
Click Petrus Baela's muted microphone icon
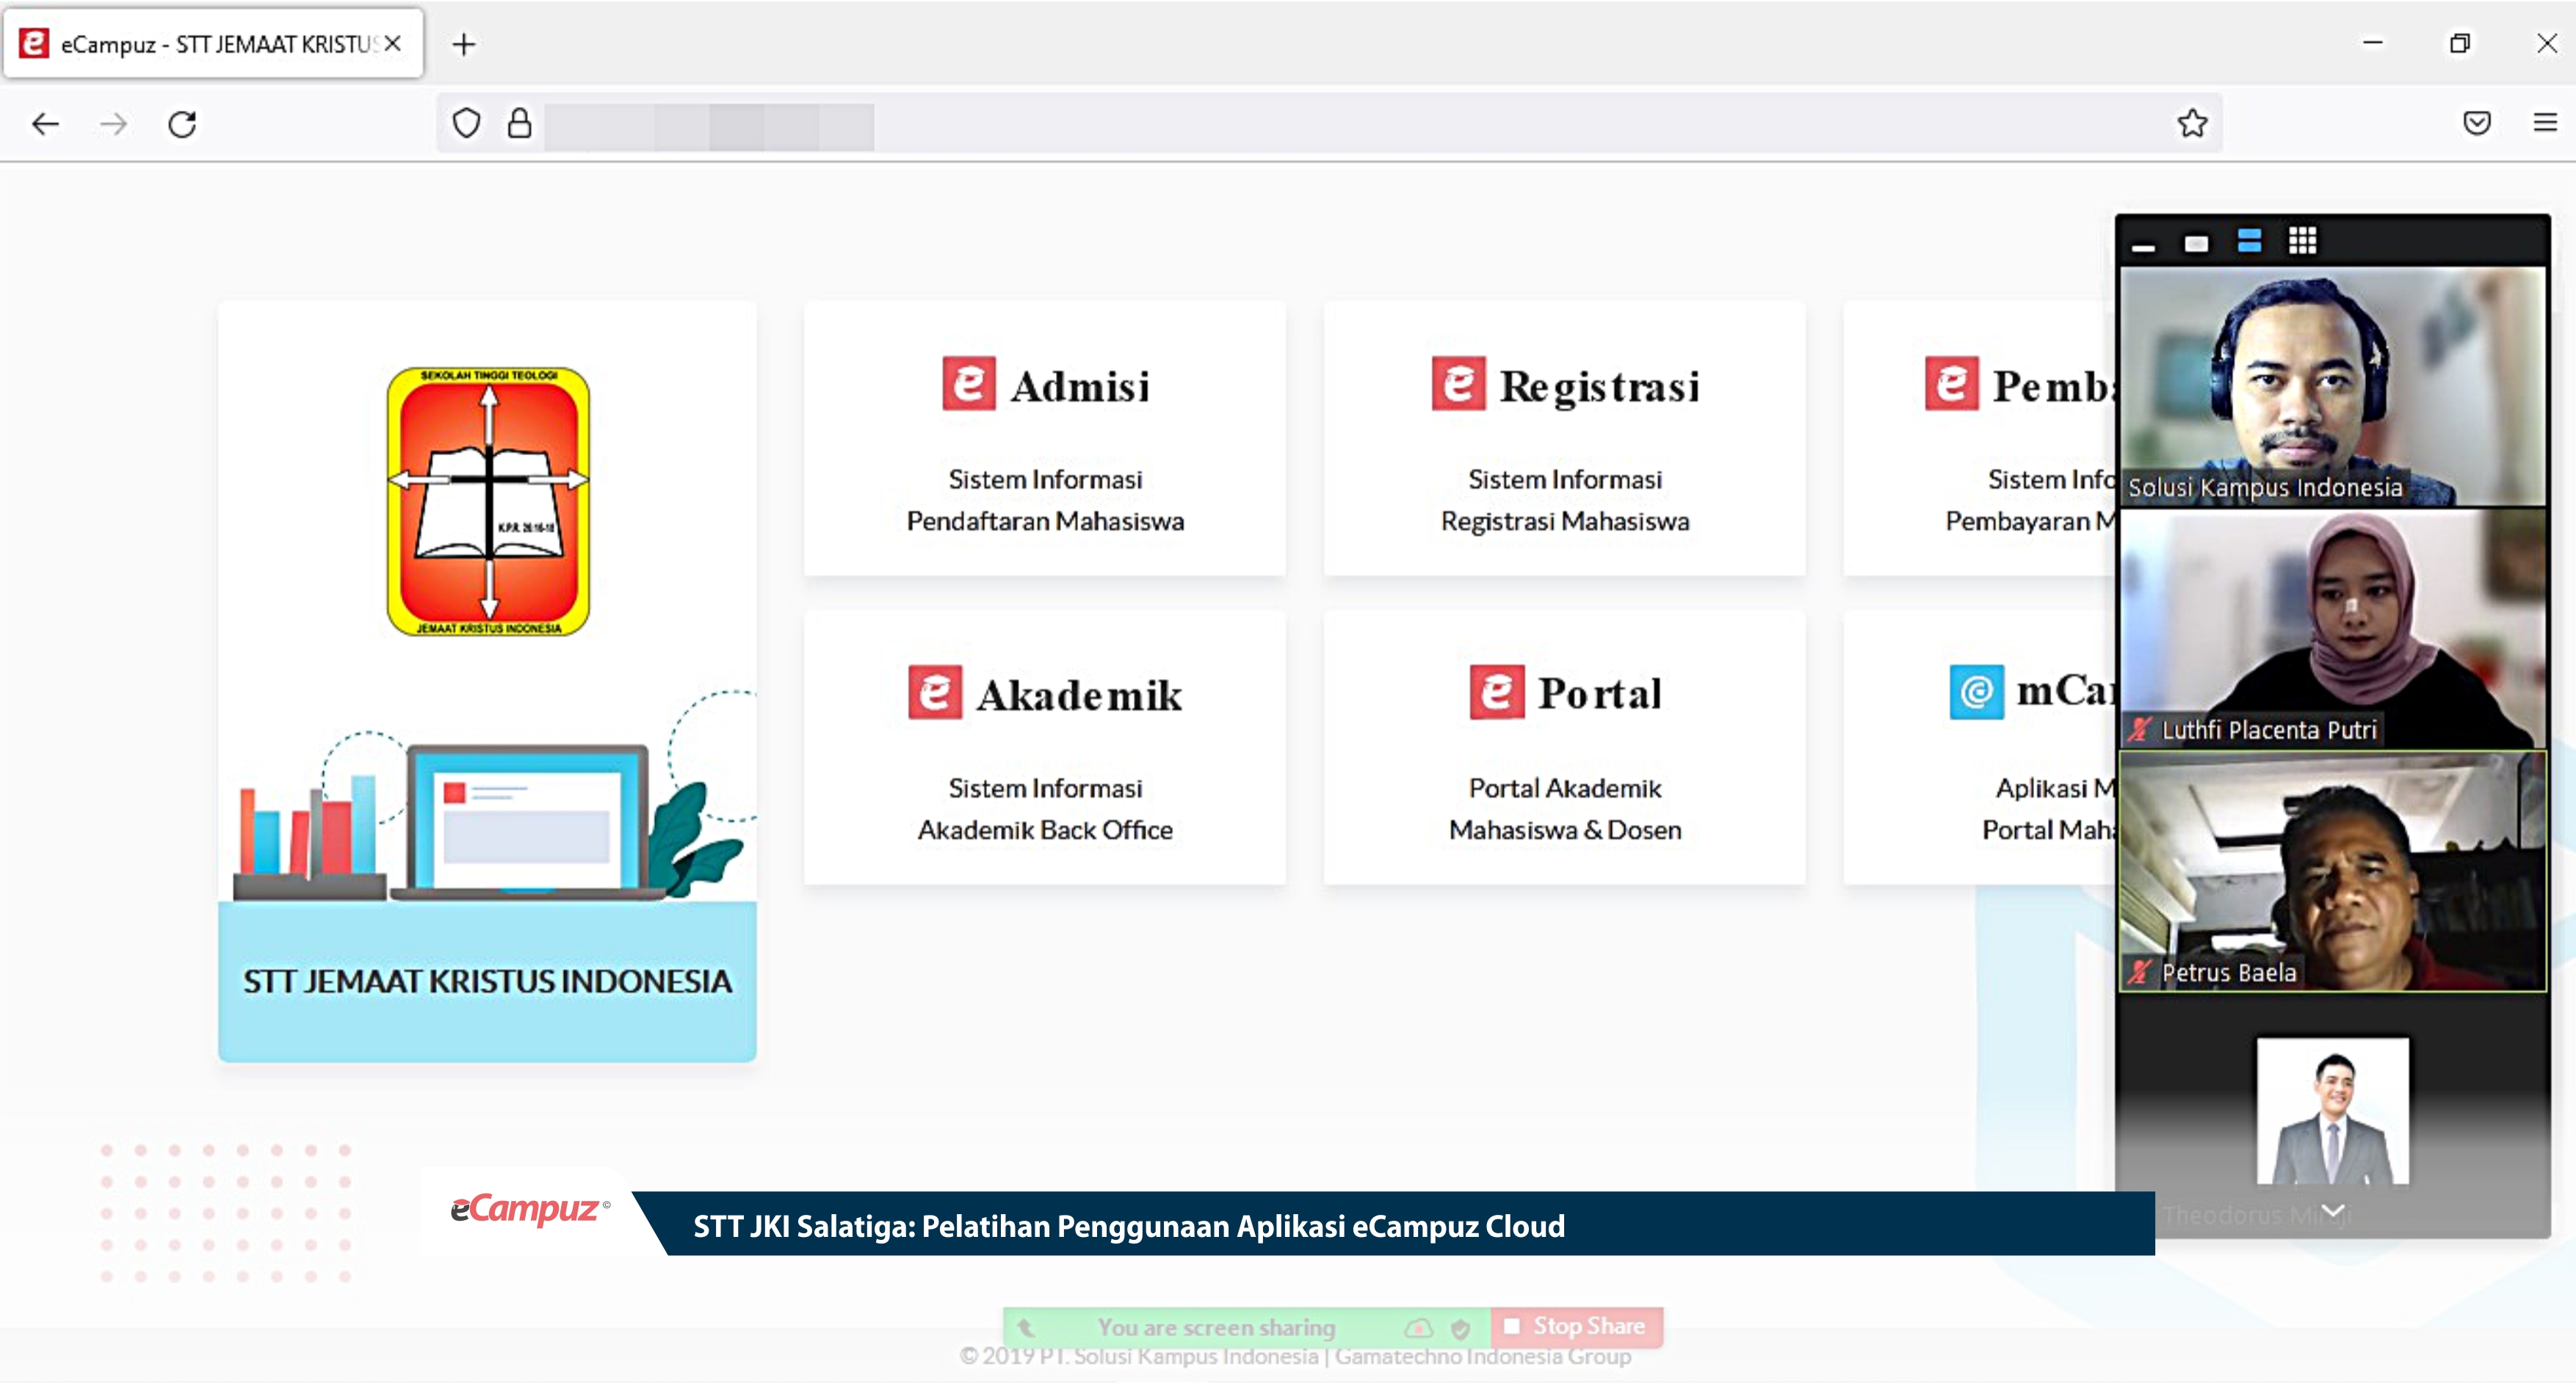click(x=2139, y=972)
